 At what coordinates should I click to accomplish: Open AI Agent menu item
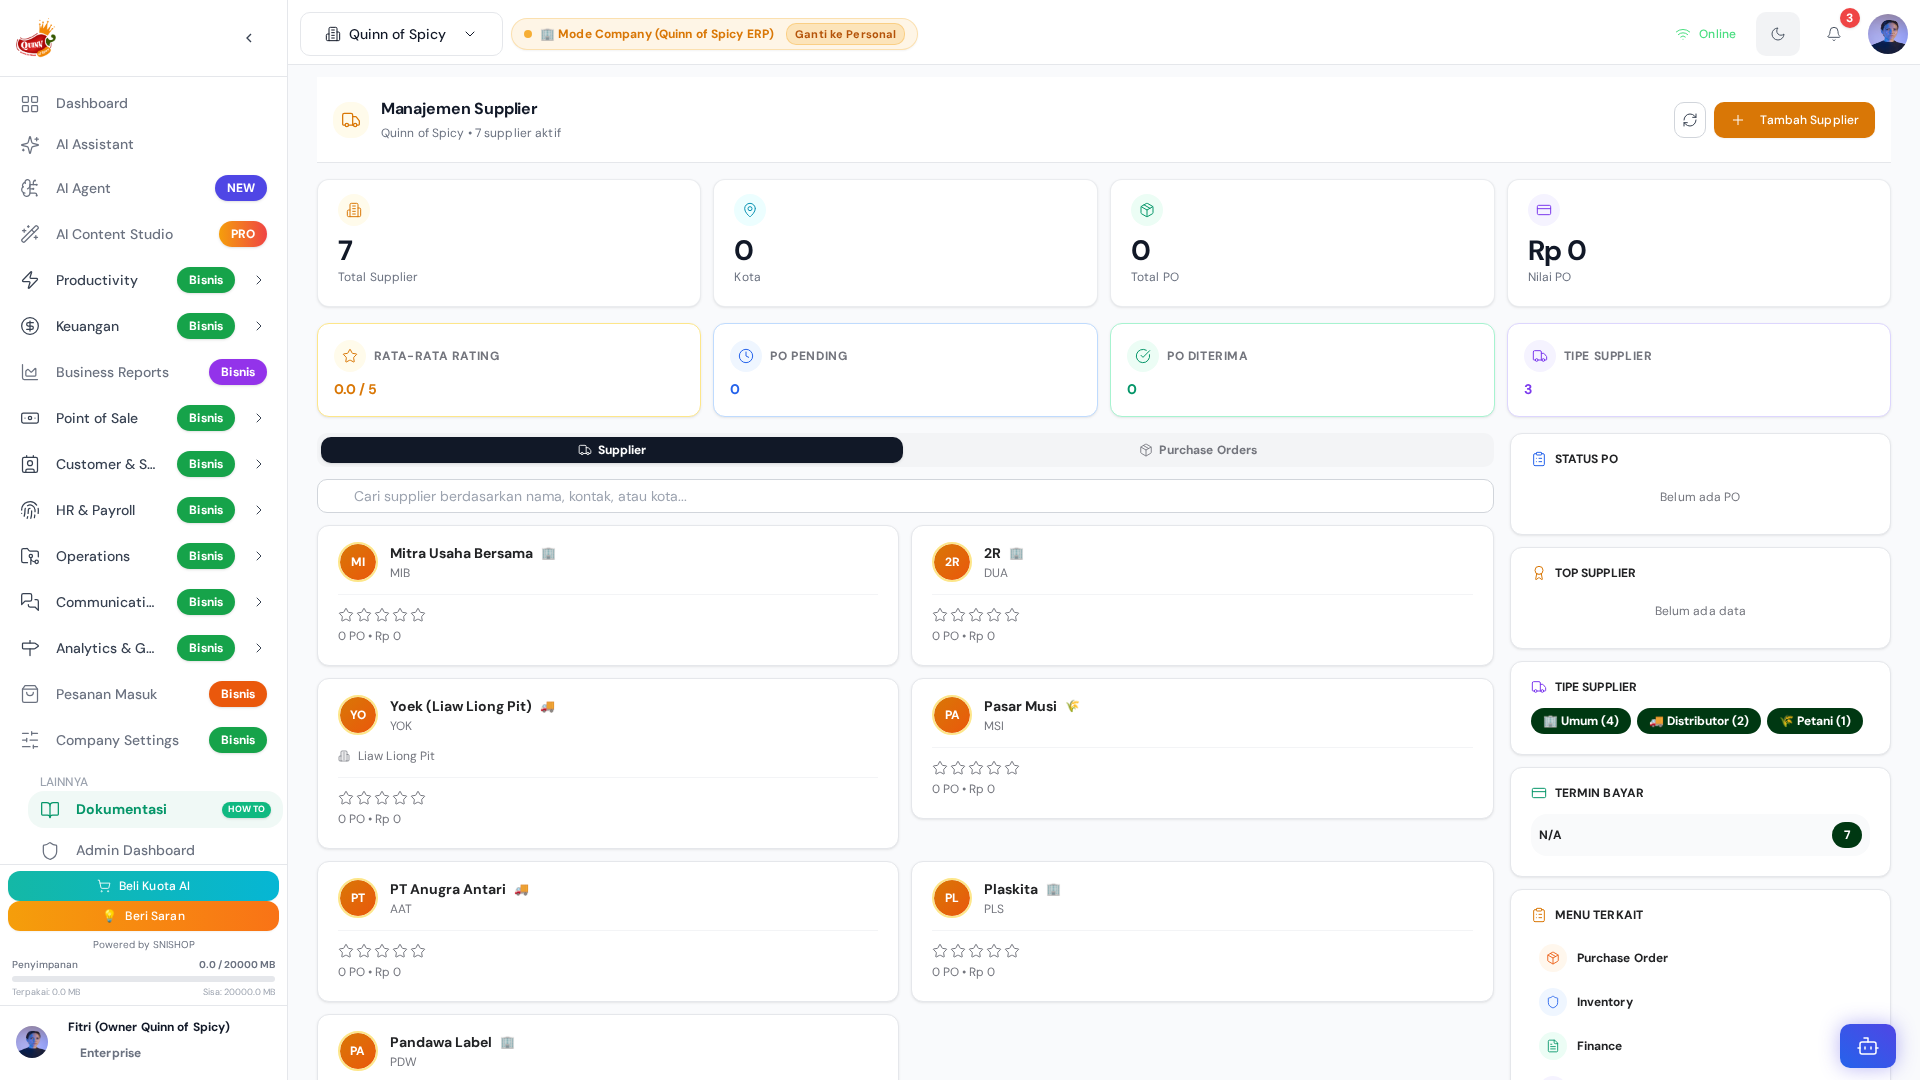(143, 188)
